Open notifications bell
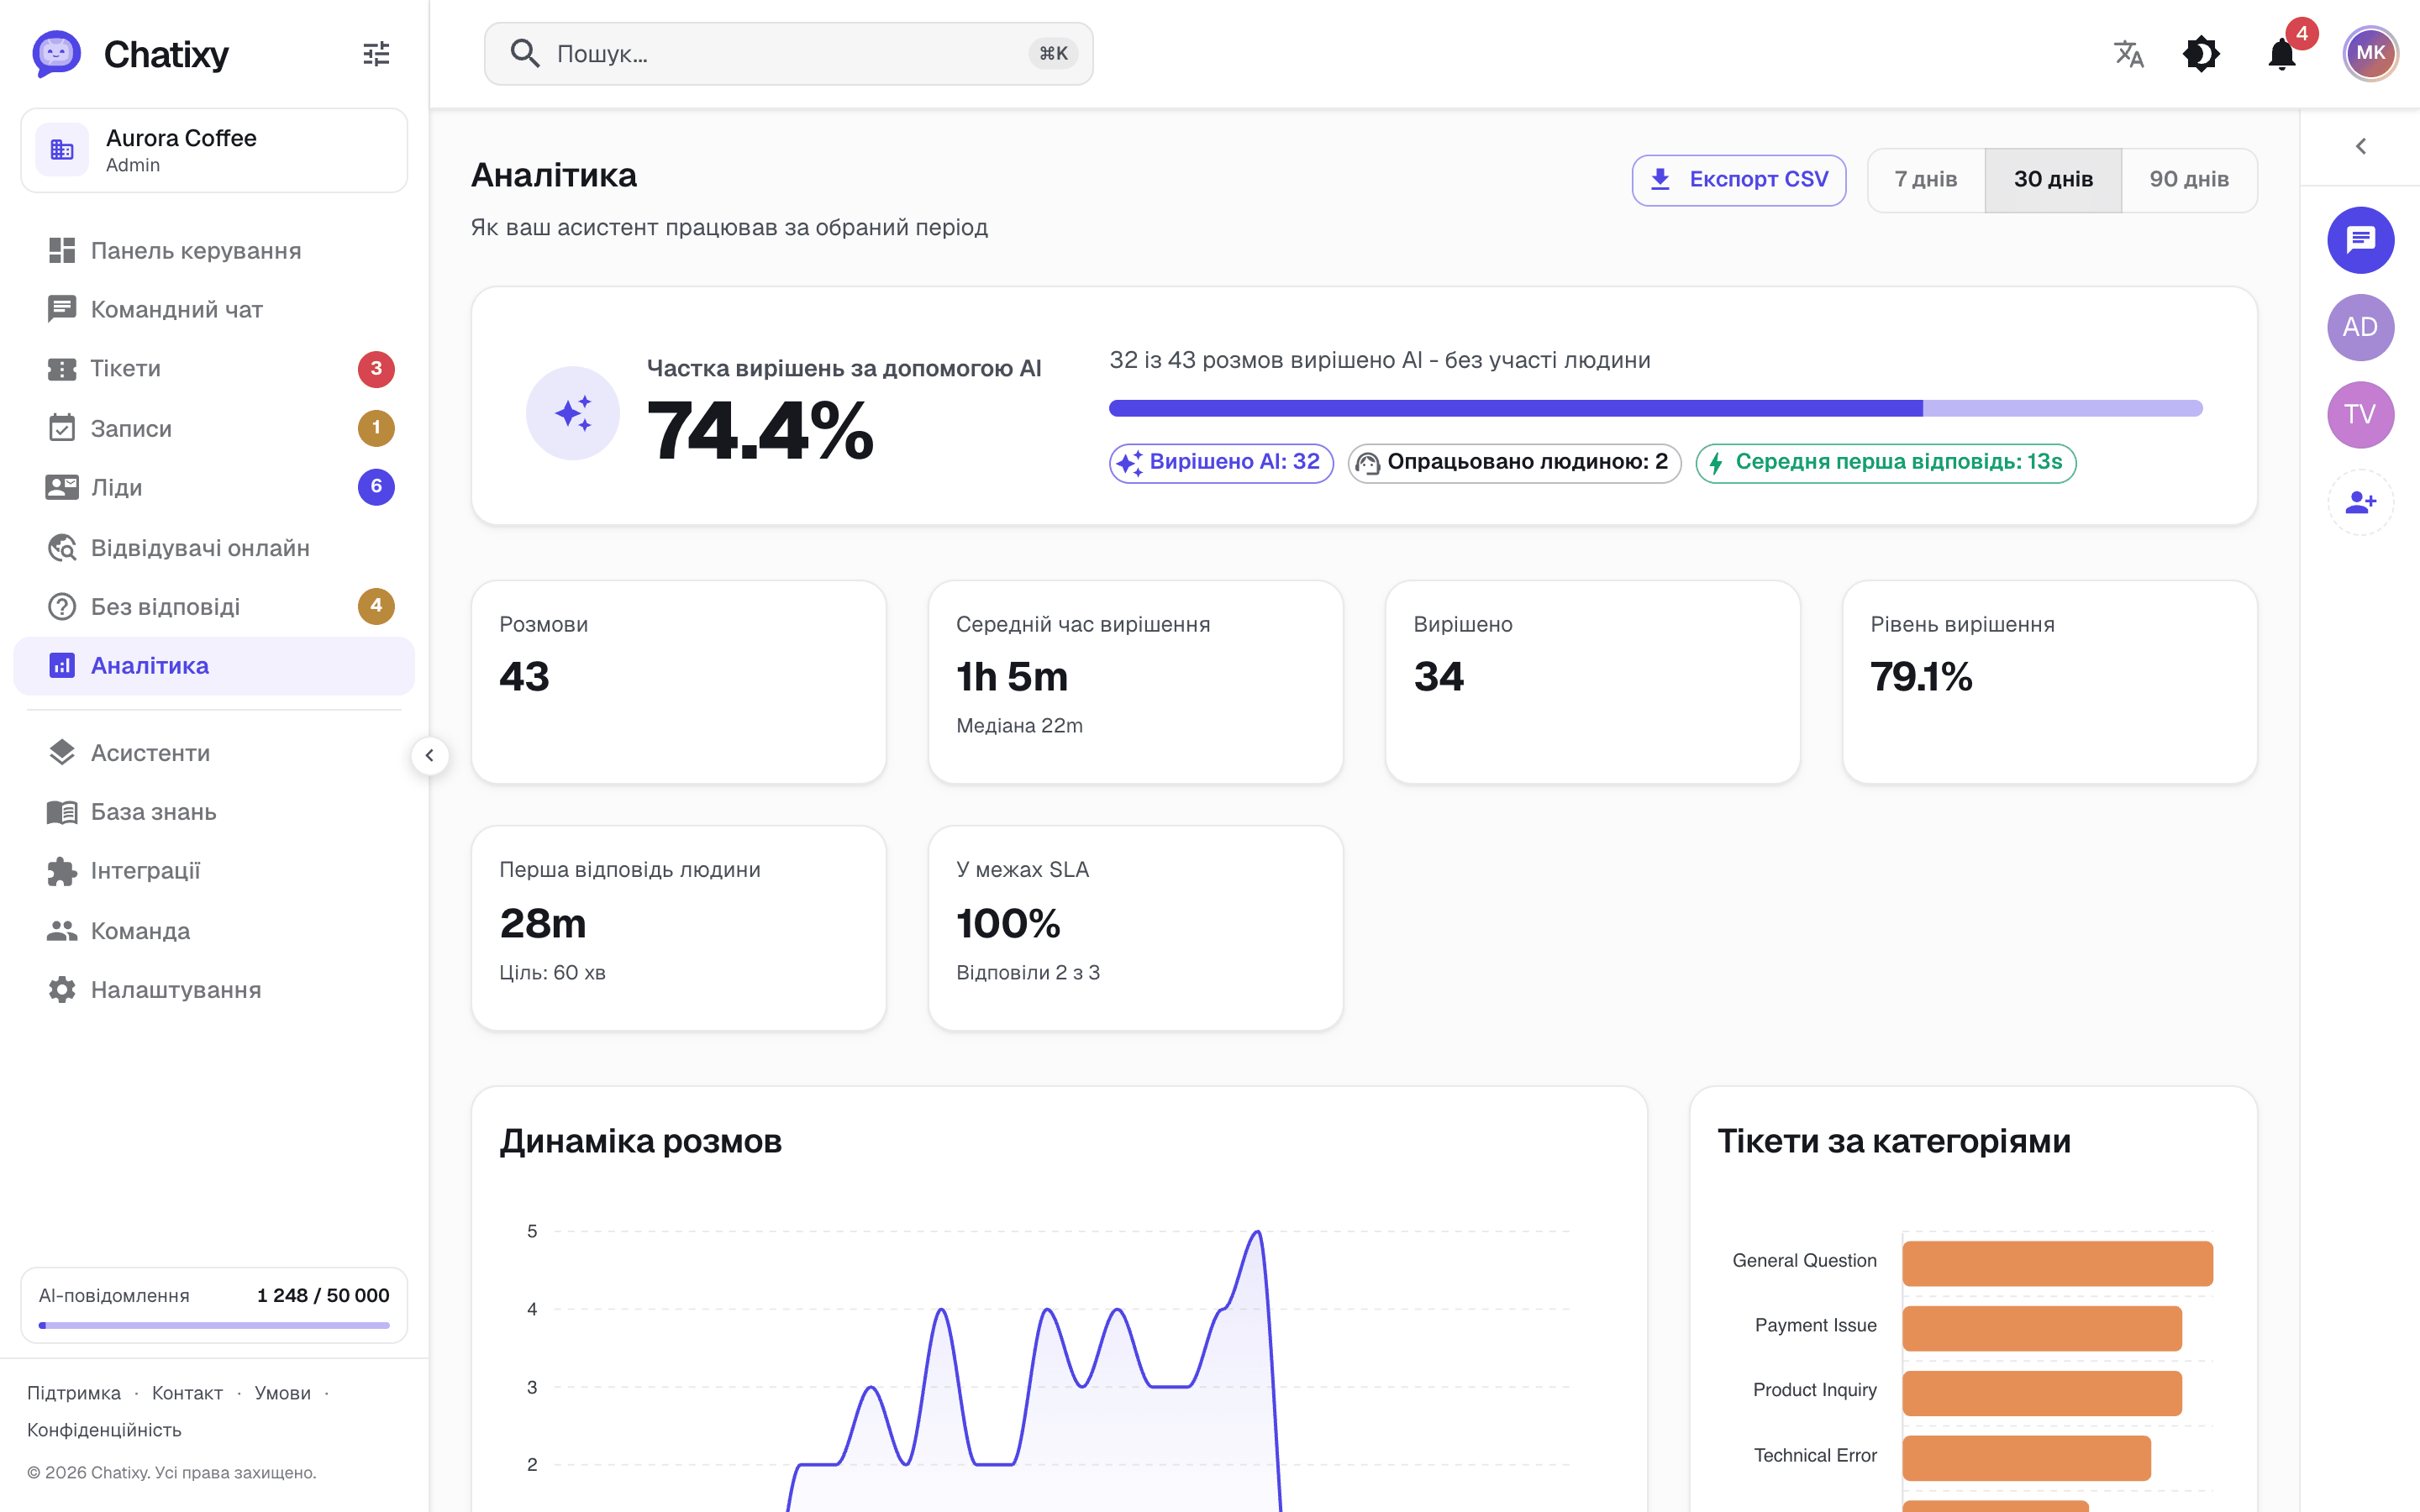The image size is (2420, 1512). point(2282,54)
